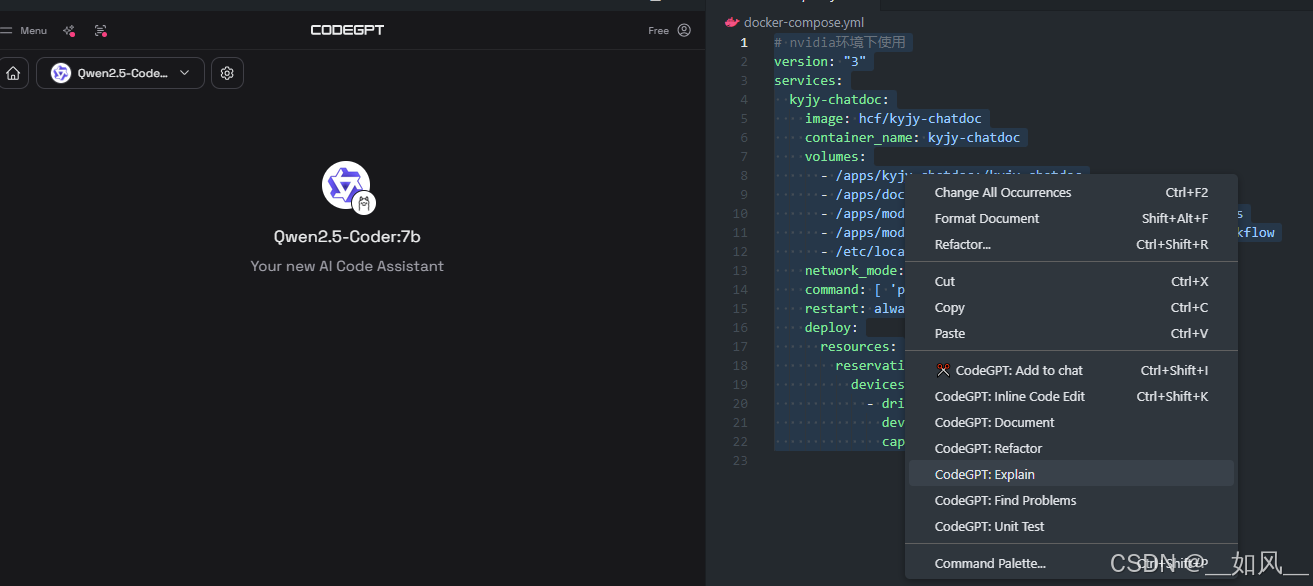Go to CodeGPT home via house icon
The width and height of the screenshot is (1313, 586).
(x=13, y=73)
